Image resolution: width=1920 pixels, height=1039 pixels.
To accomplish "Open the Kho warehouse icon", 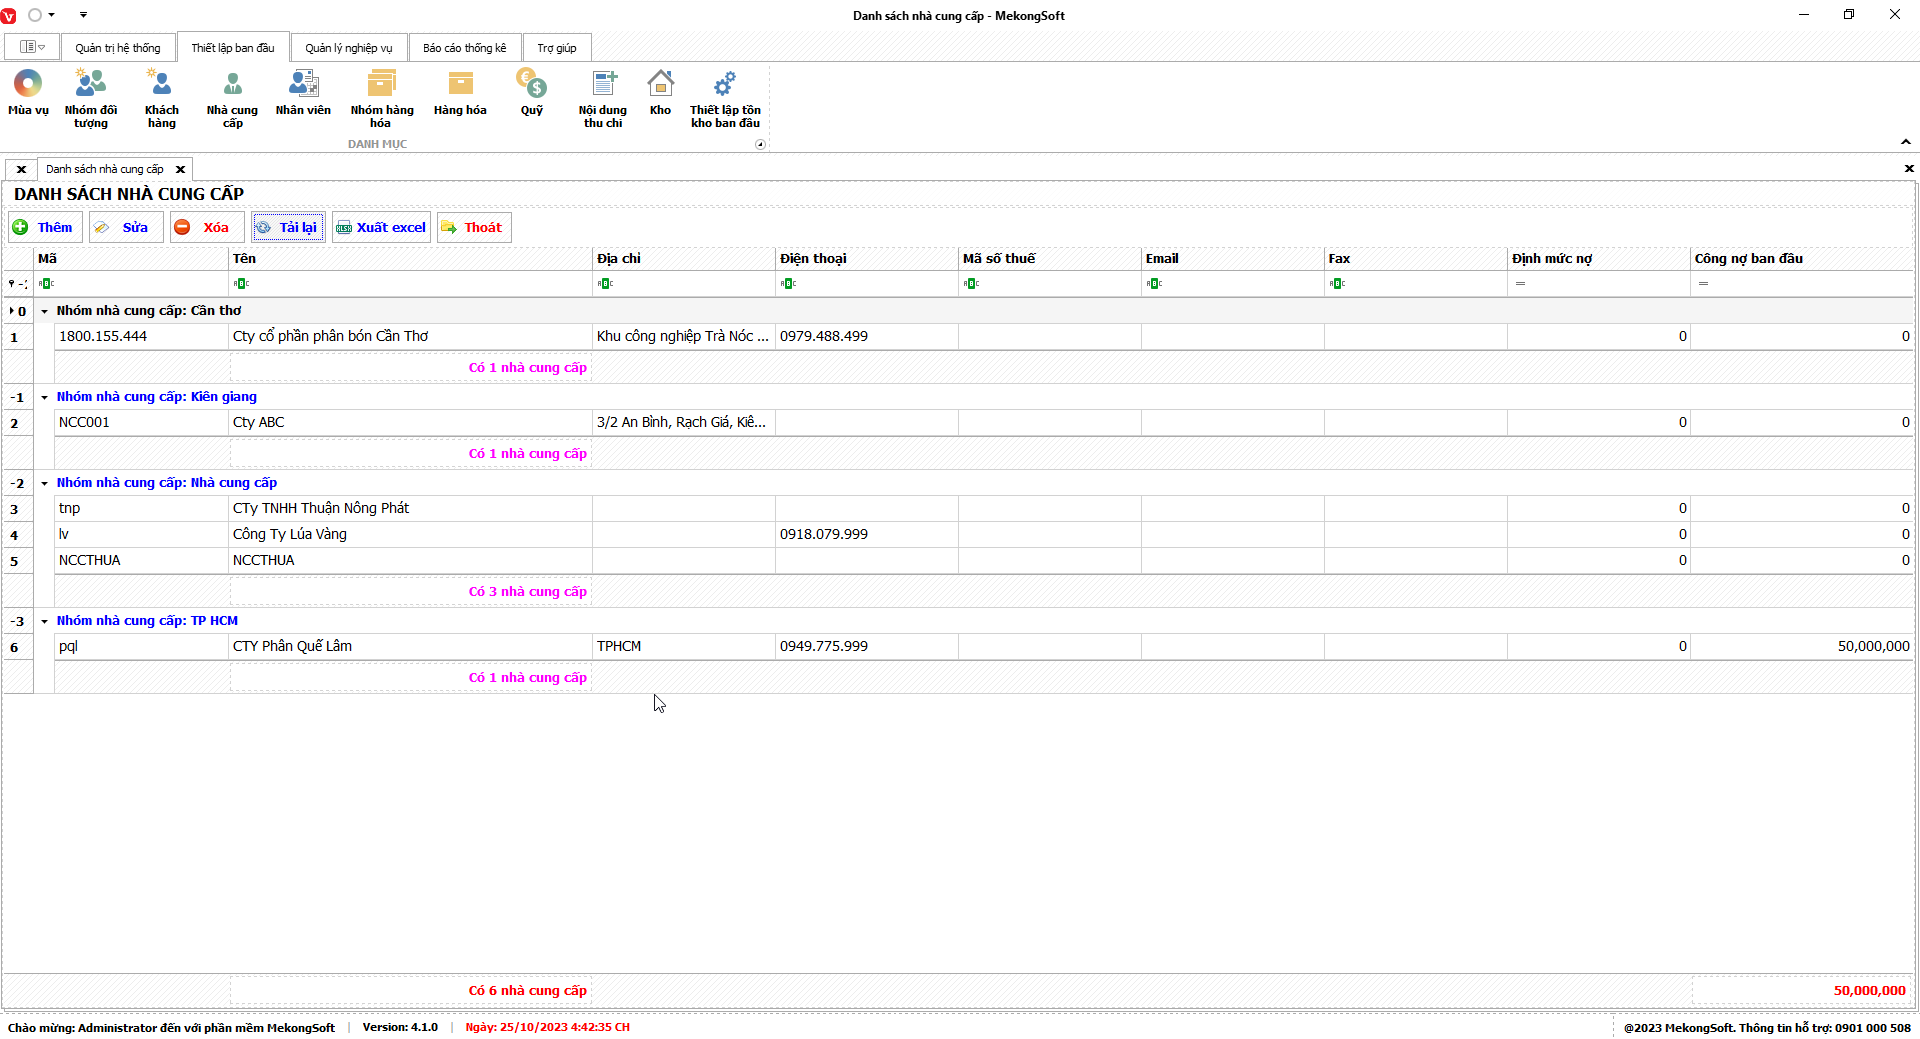I will pyautogui.click(x=660, y=93).
